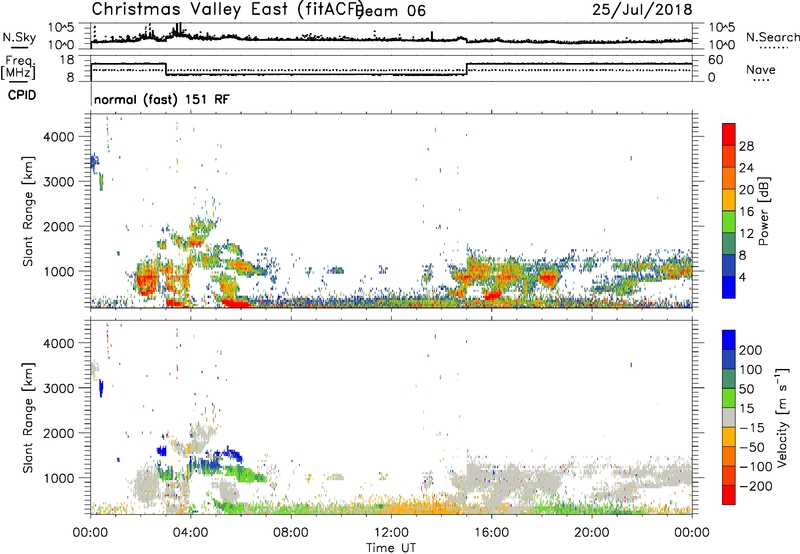Click the 3000 tick label in velocity panel

tap(58, 388)
